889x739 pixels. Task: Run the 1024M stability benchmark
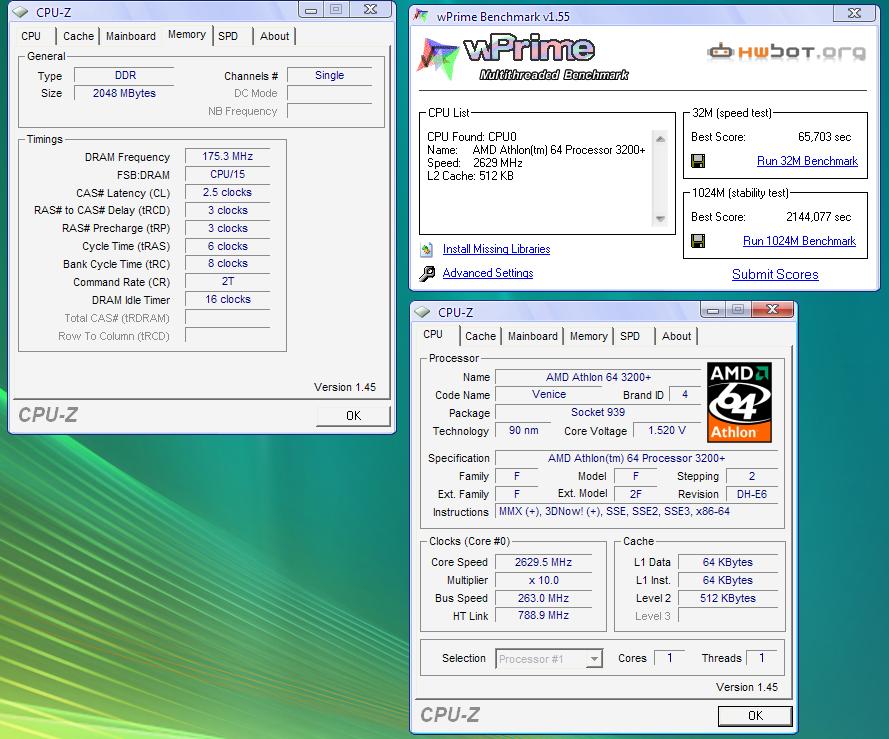pyautogui.click(x=799, y=241)
